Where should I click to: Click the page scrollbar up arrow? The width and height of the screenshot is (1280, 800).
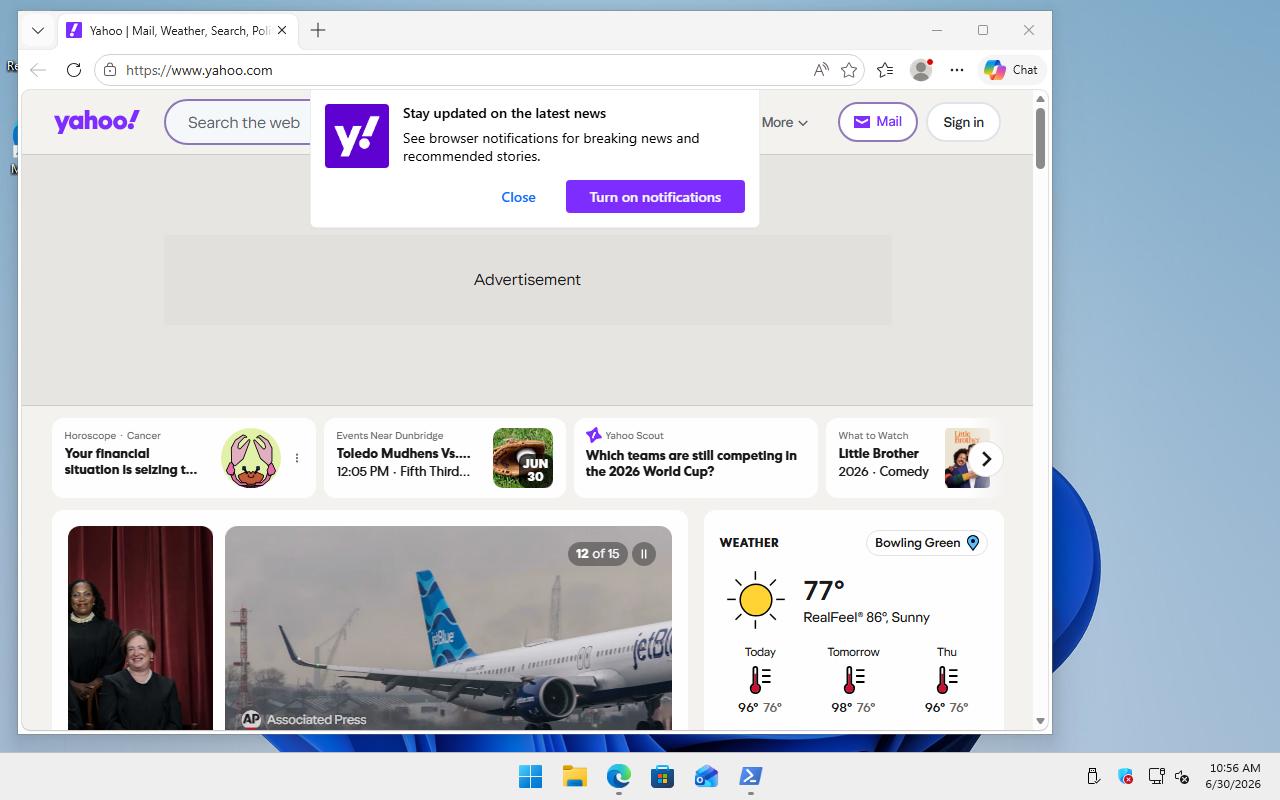pos(1040,99)
